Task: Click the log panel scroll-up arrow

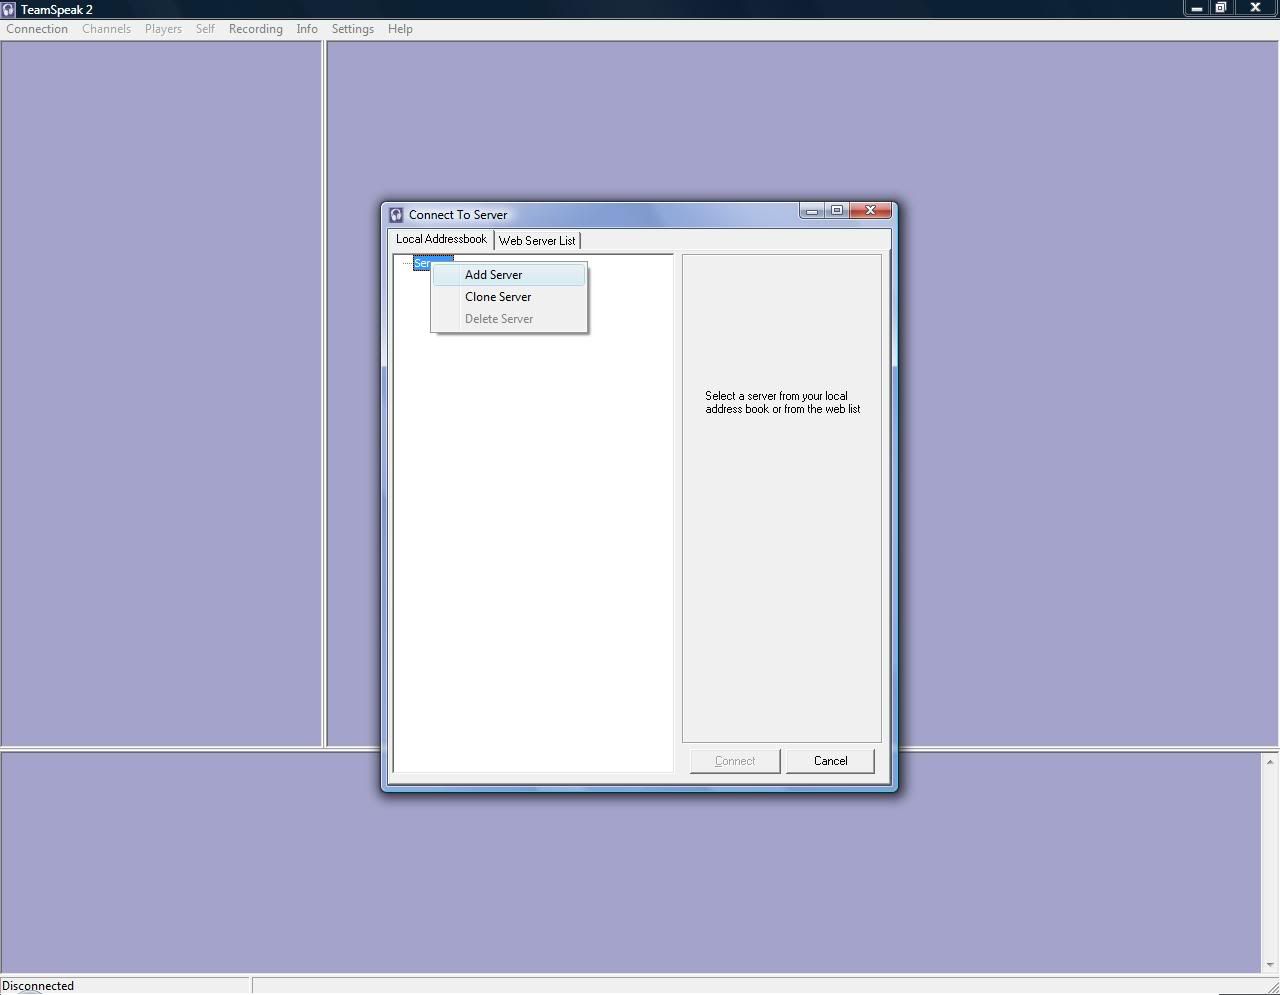Action: point(1270,762)
